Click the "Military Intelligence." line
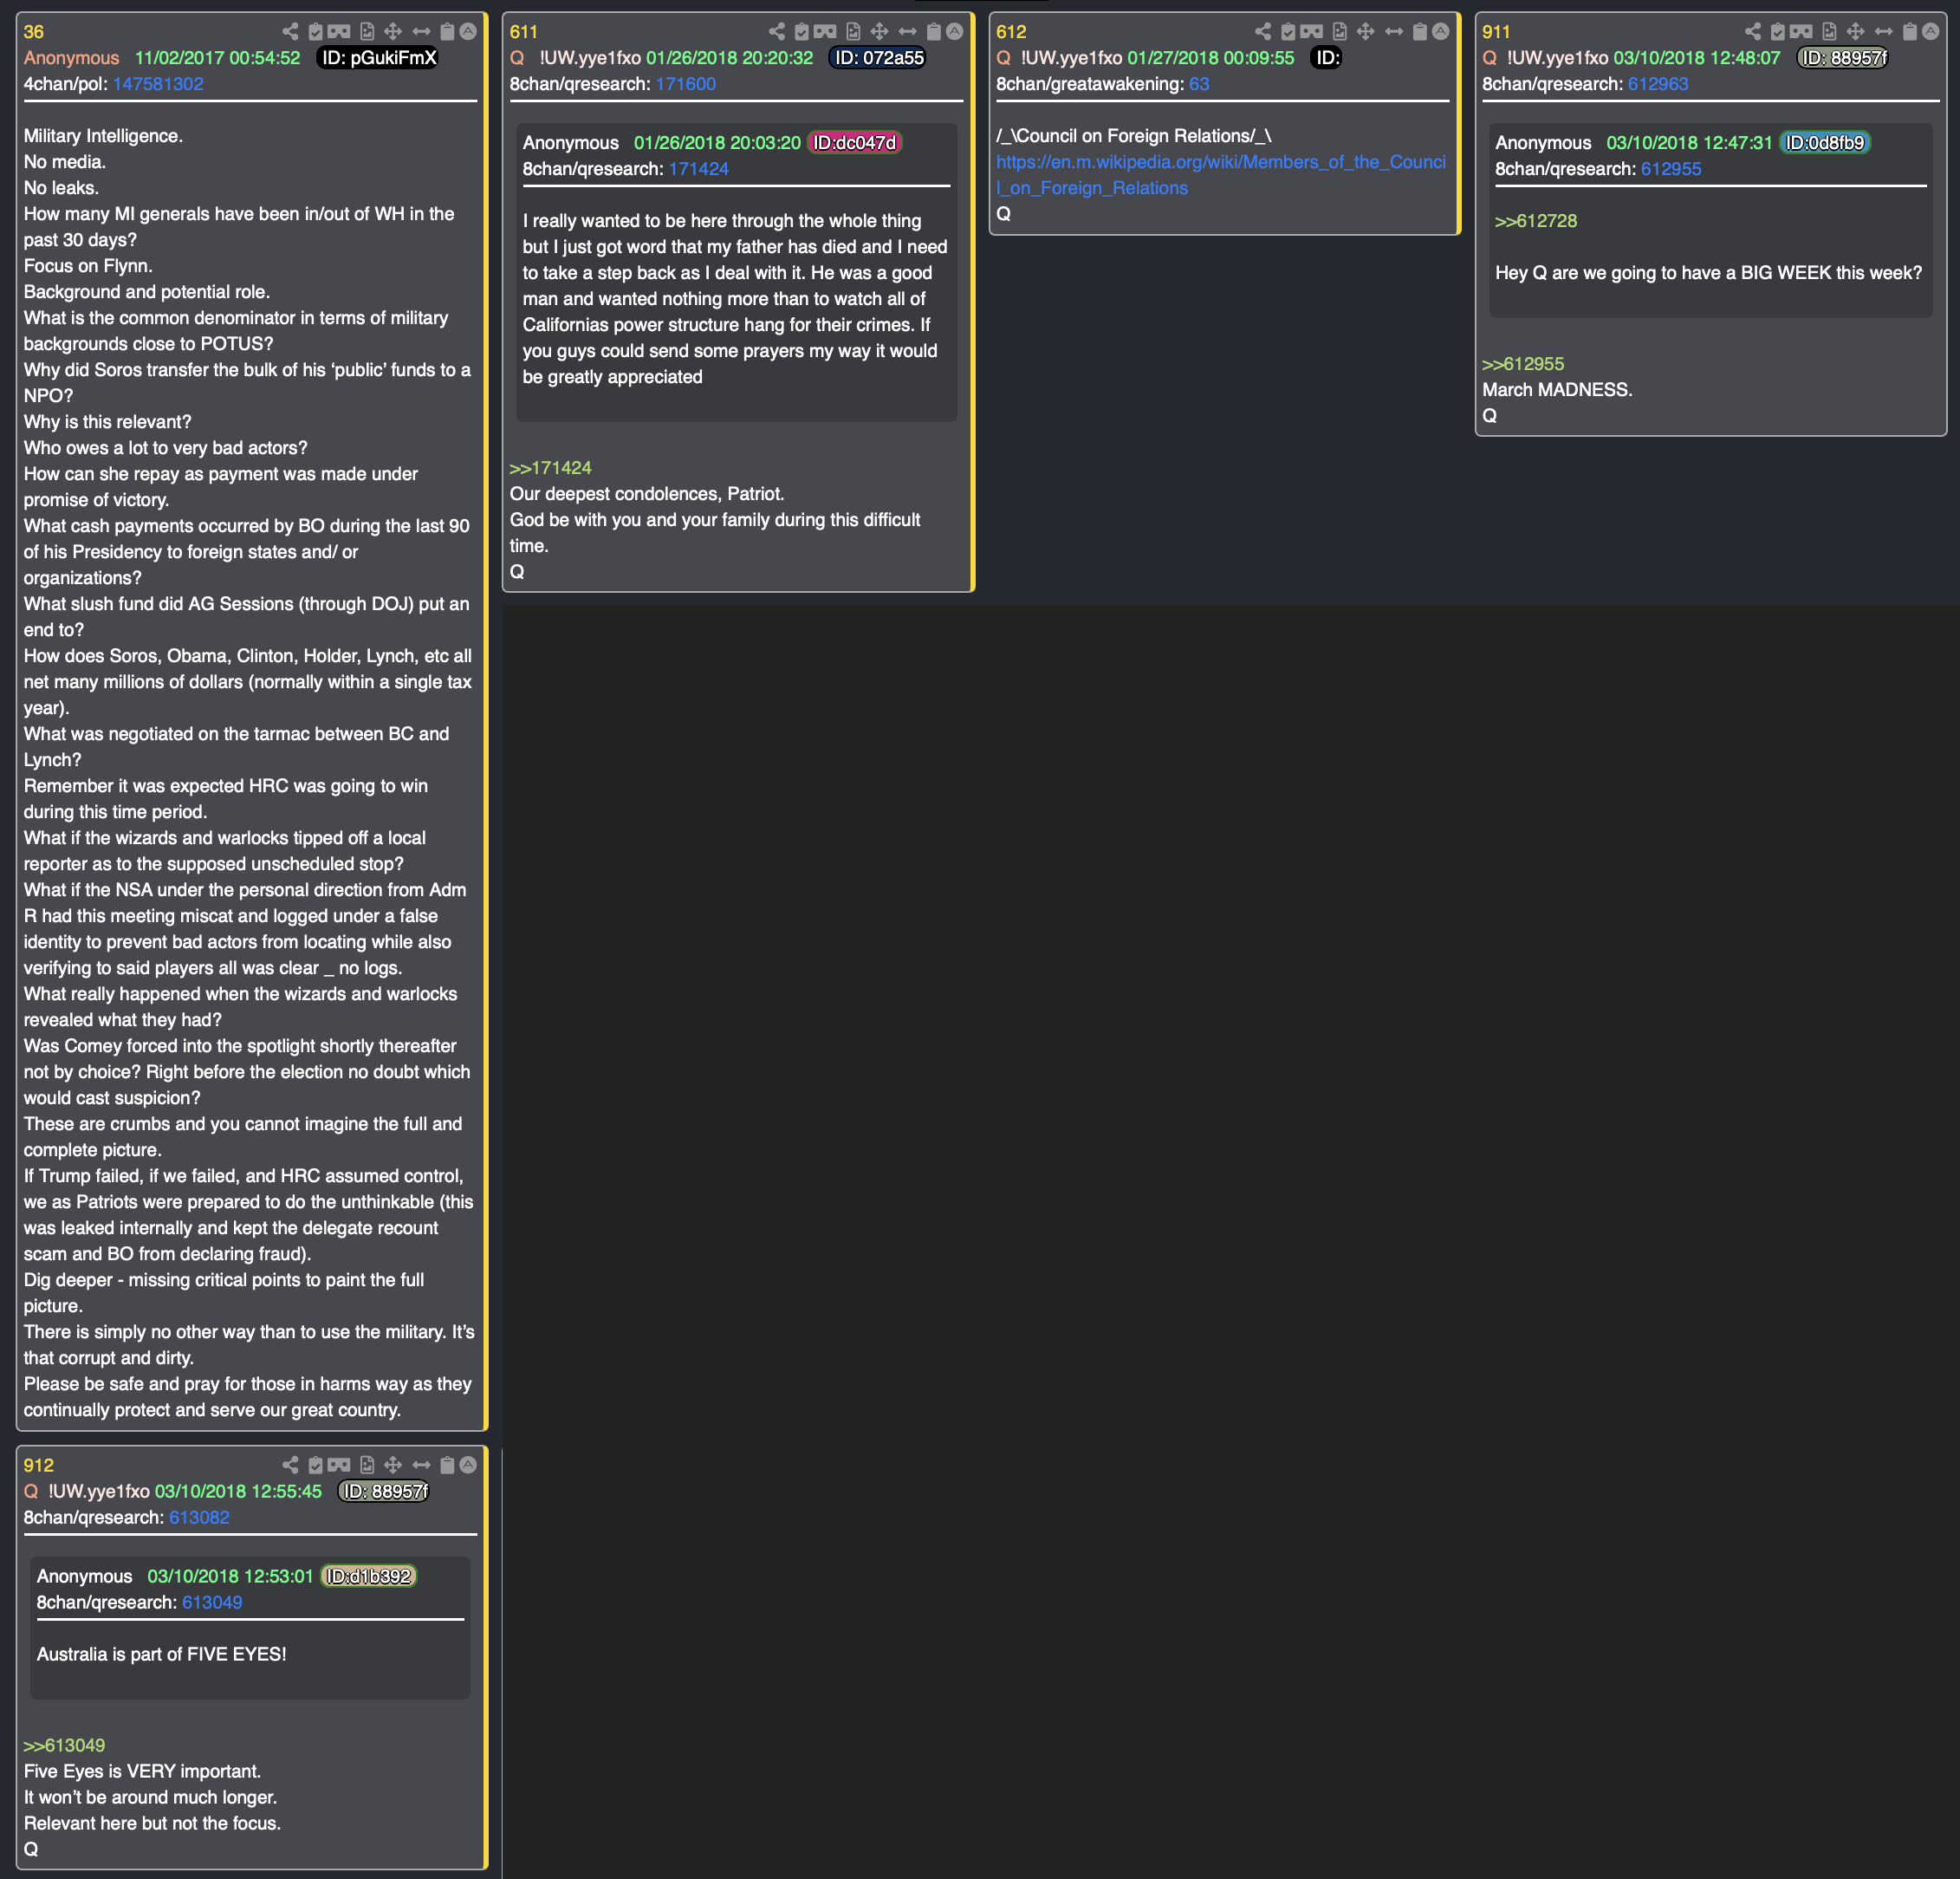 [x=103, y=136]
